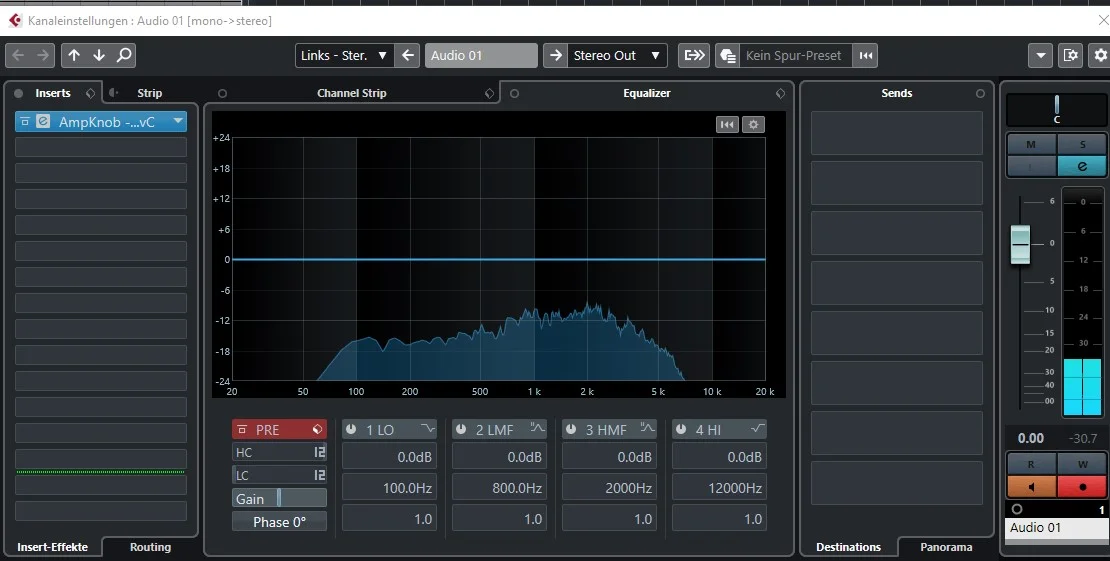Screen dimensions: 1110x561
Task: Change HC filter slope 12 setting
Action: coord(319,452)
